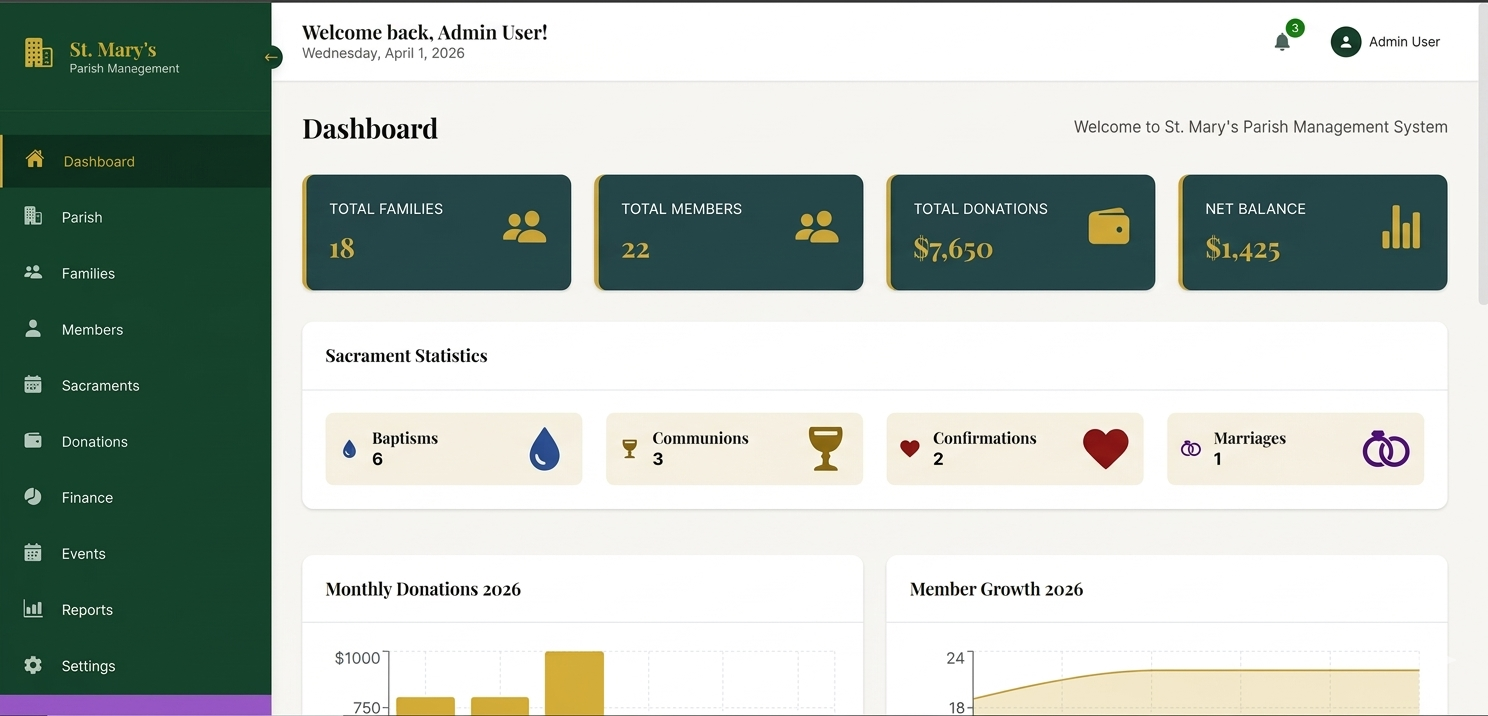1488x716 pixels.
Task: Click the Members person icon in sidebar
Action: pos(33,329)
